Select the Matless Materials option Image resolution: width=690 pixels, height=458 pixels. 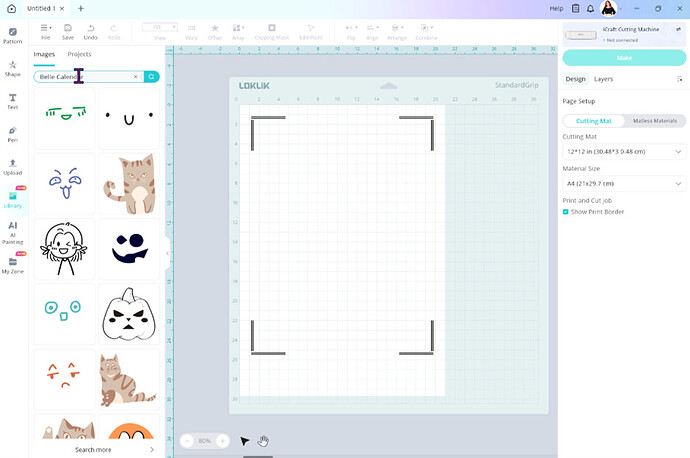pos(655,121)
